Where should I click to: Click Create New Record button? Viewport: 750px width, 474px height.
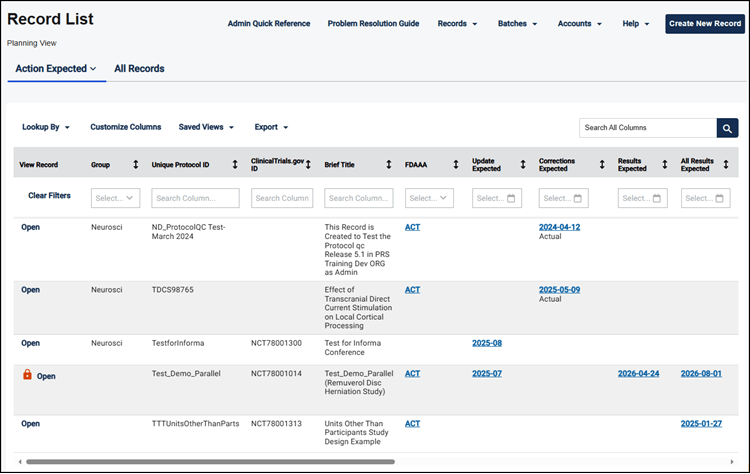(705, 23)
